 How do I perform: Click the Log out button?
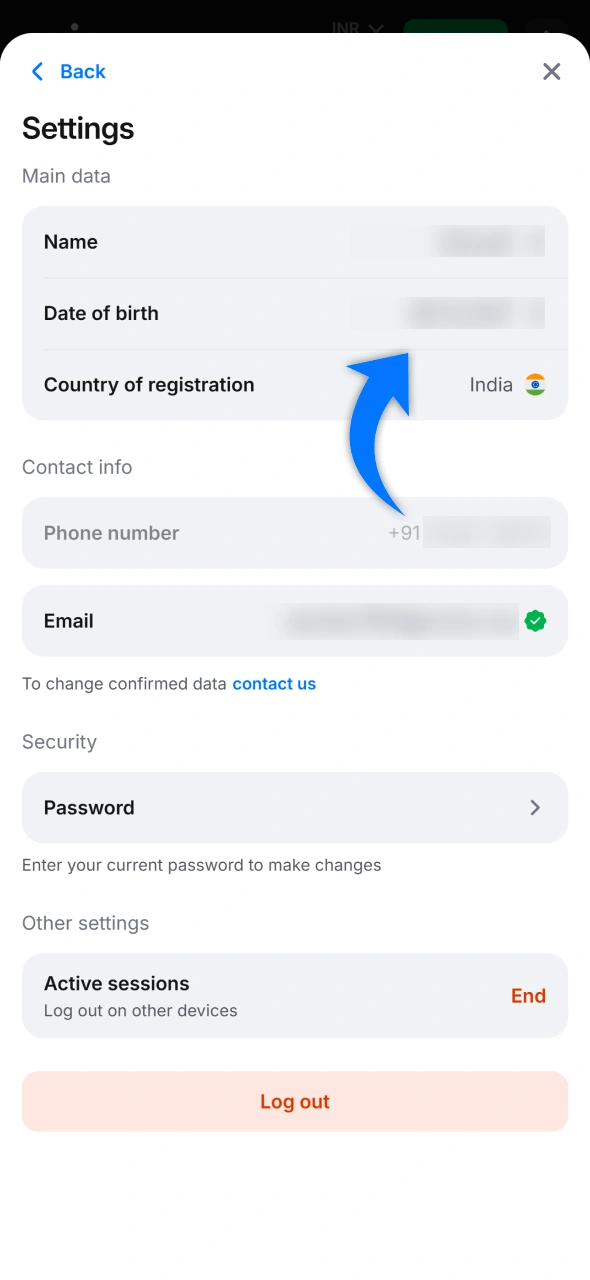(x=295, y=1101)
